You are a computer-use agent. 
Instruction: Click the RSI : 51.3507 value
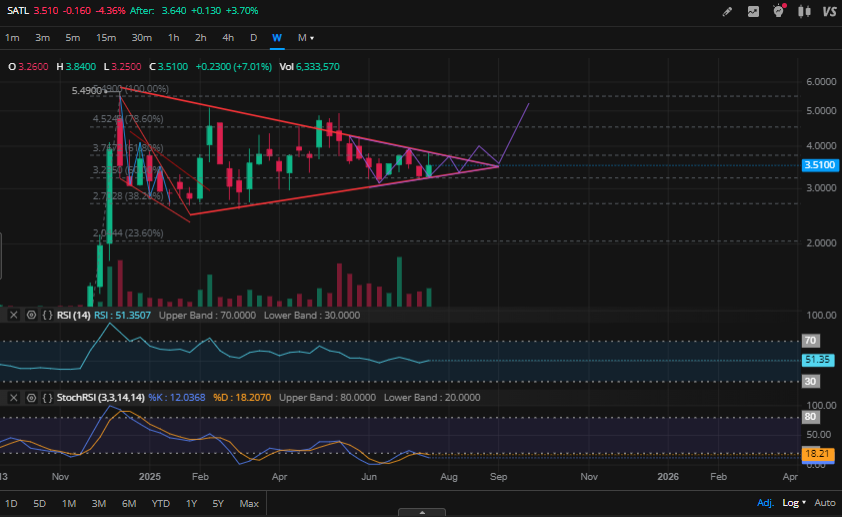click(x=122, y=315)
